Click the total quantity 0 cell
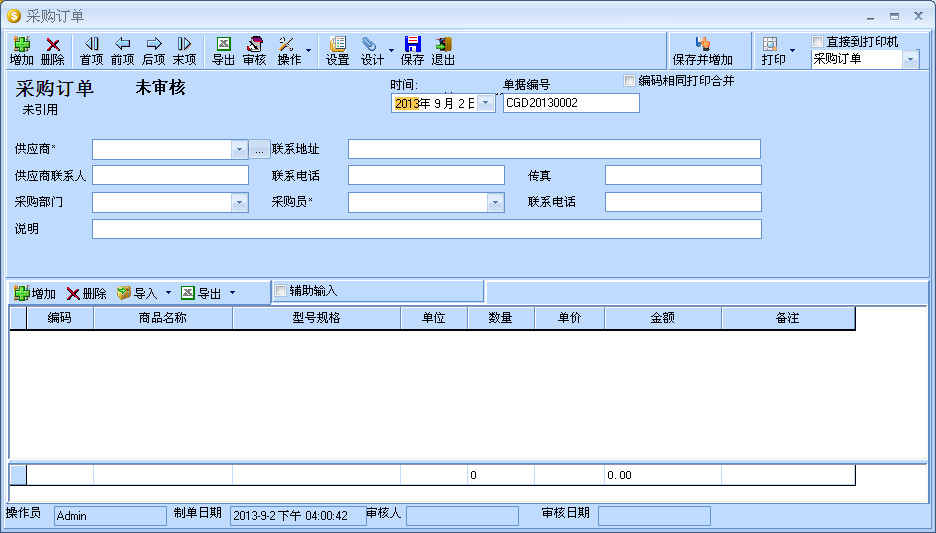This screenshot has height=533, width=936. click(501, 475)
